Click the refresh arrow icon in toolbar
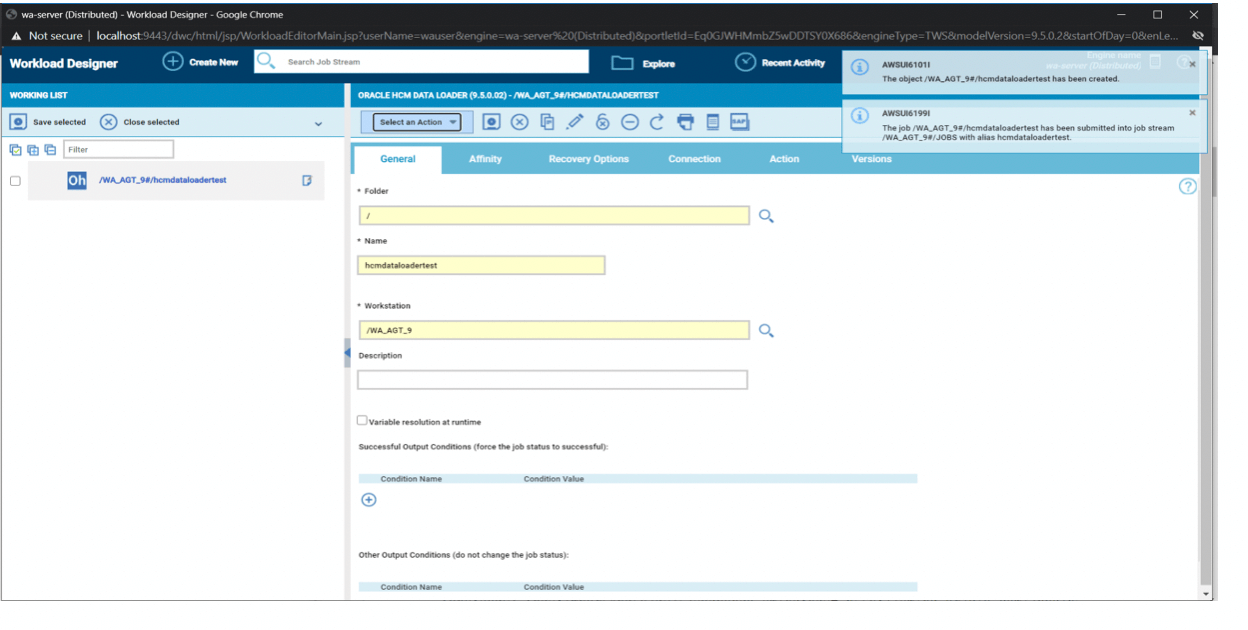This screenshot has width=1248, height=630. (657, 122)
